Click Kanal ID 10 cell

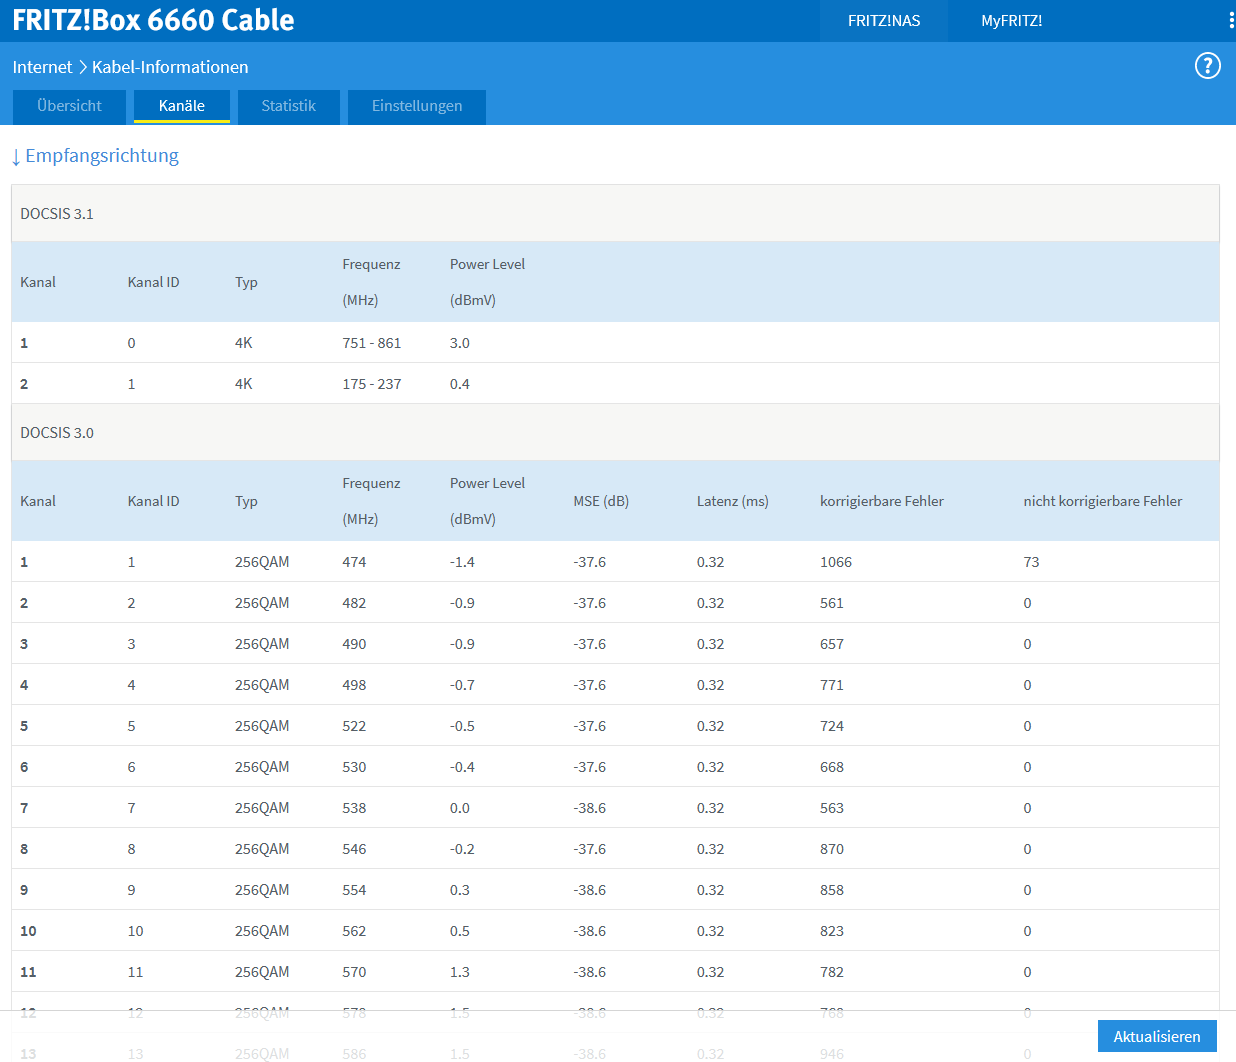click(136, 931)
